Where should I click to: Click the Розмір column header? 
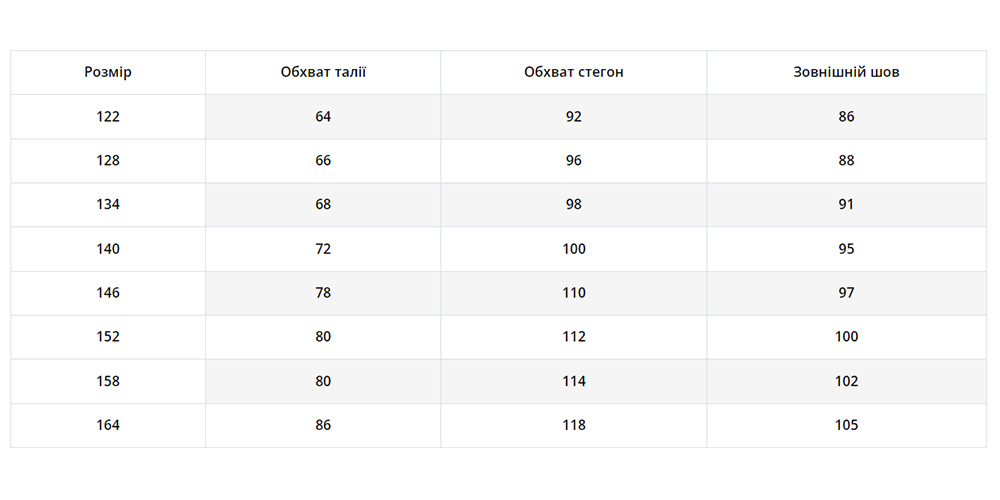108,72
